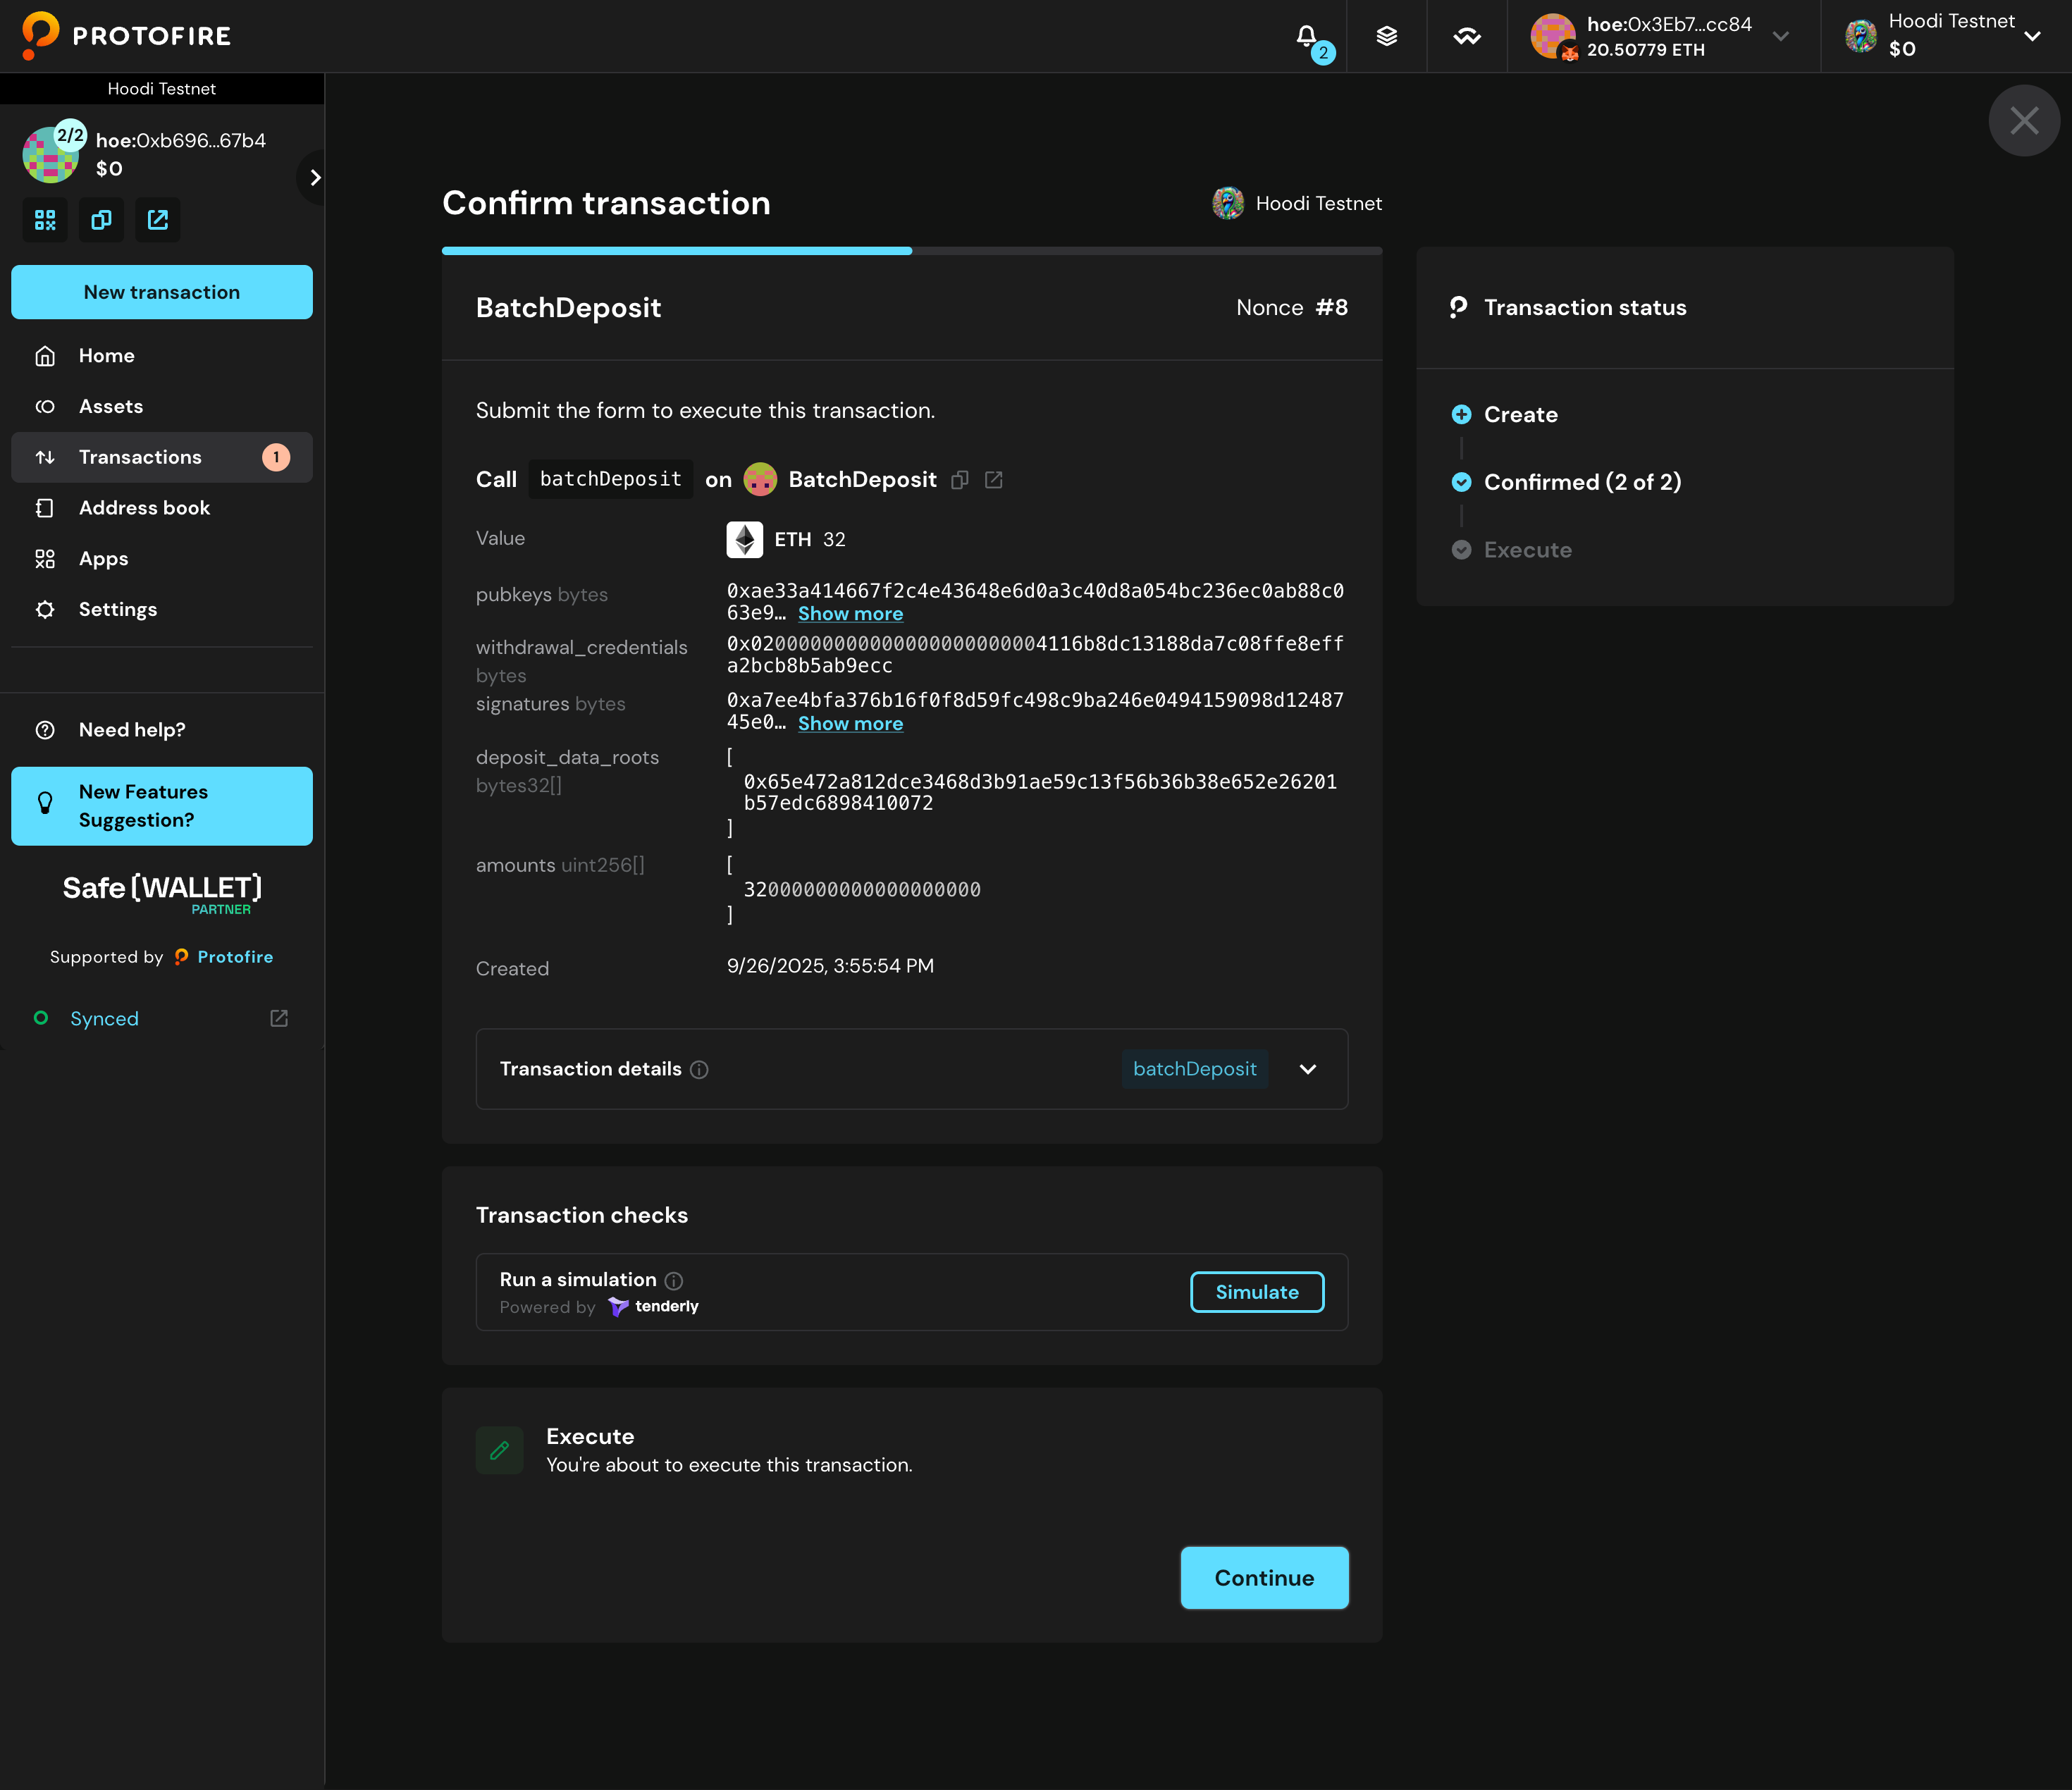Open Safe address in block explorer

click(158, 220)
